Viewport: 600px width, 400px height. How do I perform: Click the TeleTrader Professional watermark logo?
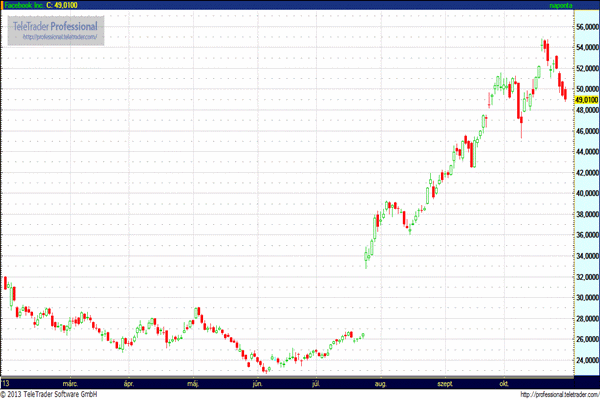(56, 31)
